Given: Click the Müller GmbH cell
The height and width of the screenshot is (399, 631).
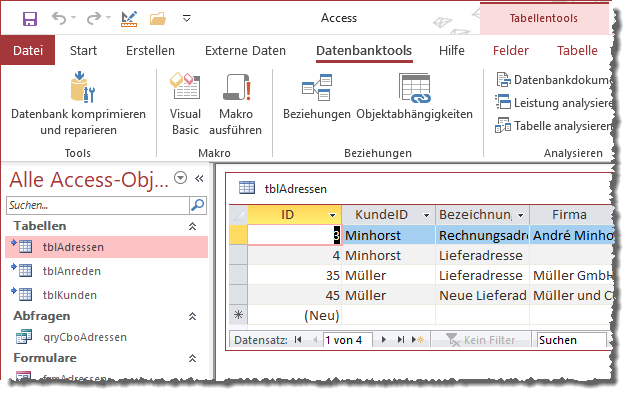Looking at the screenshot, I should point(571,275).
